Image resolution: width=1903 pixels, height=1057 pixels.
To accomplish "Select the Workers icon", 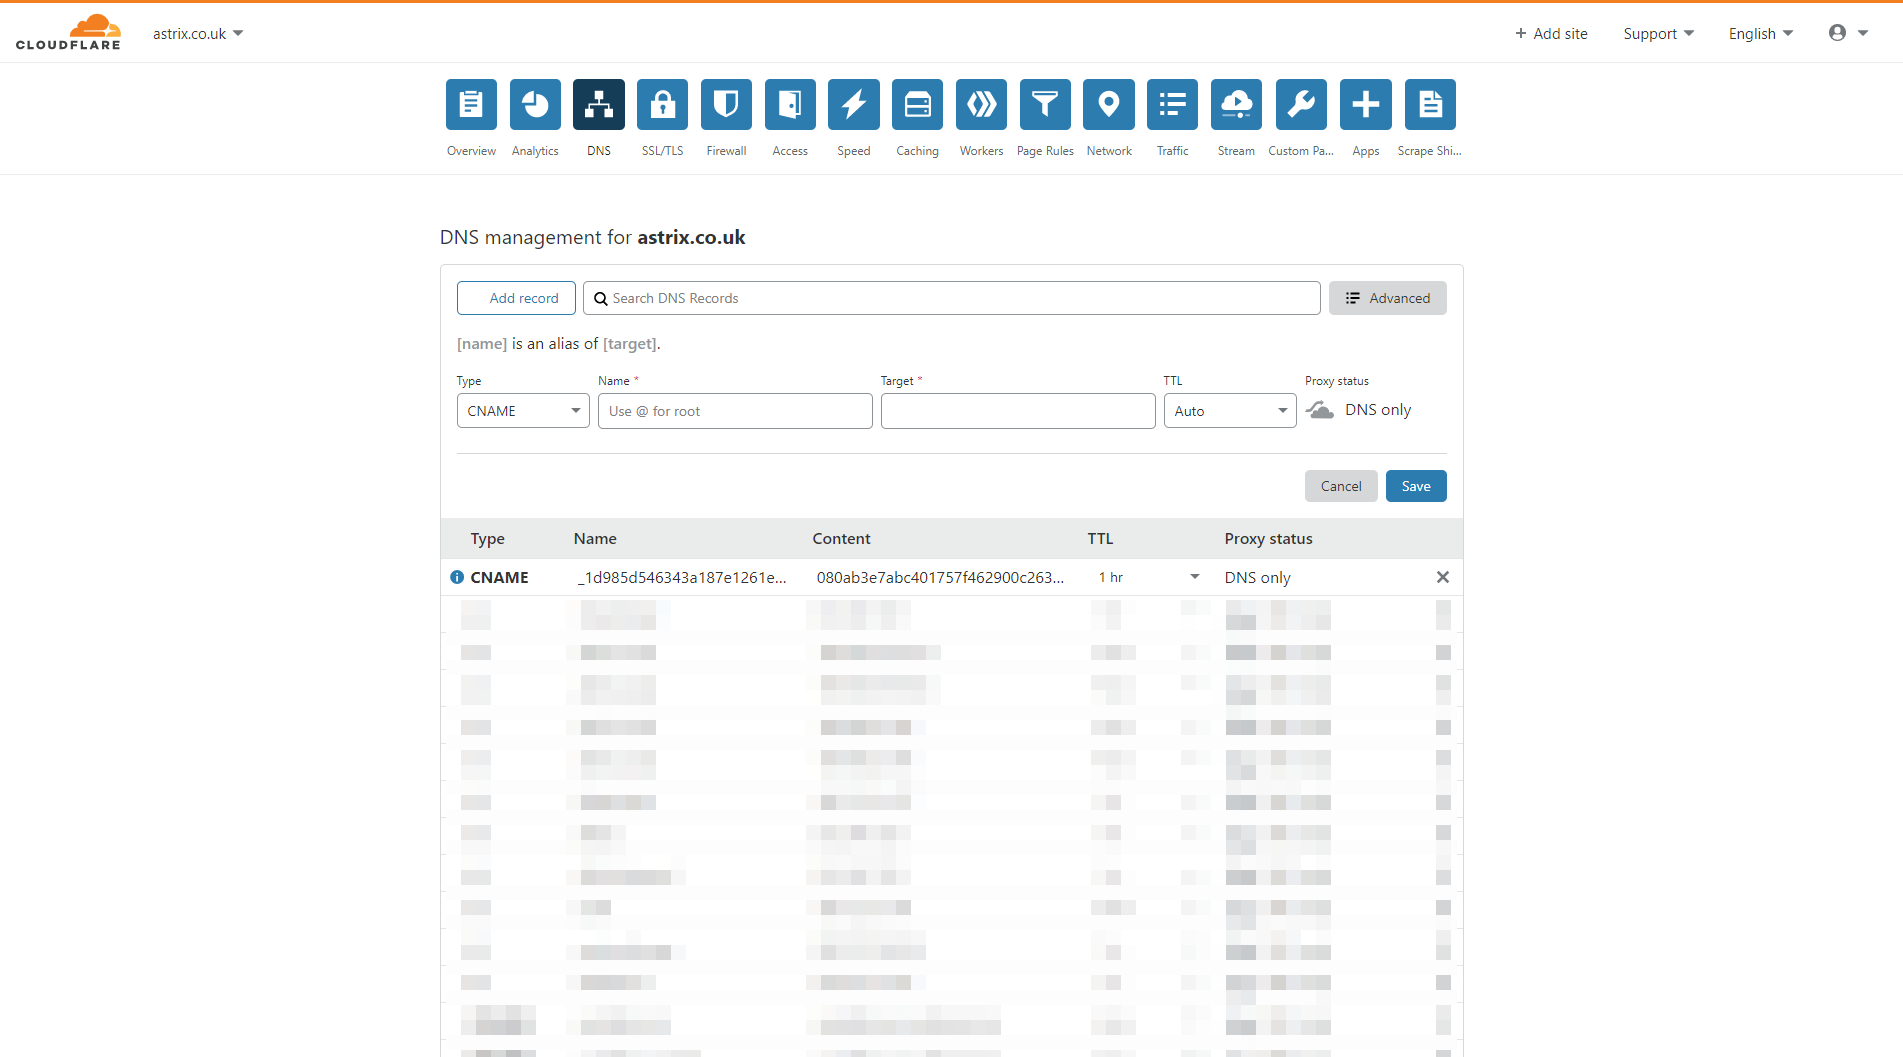I will 981,104.
